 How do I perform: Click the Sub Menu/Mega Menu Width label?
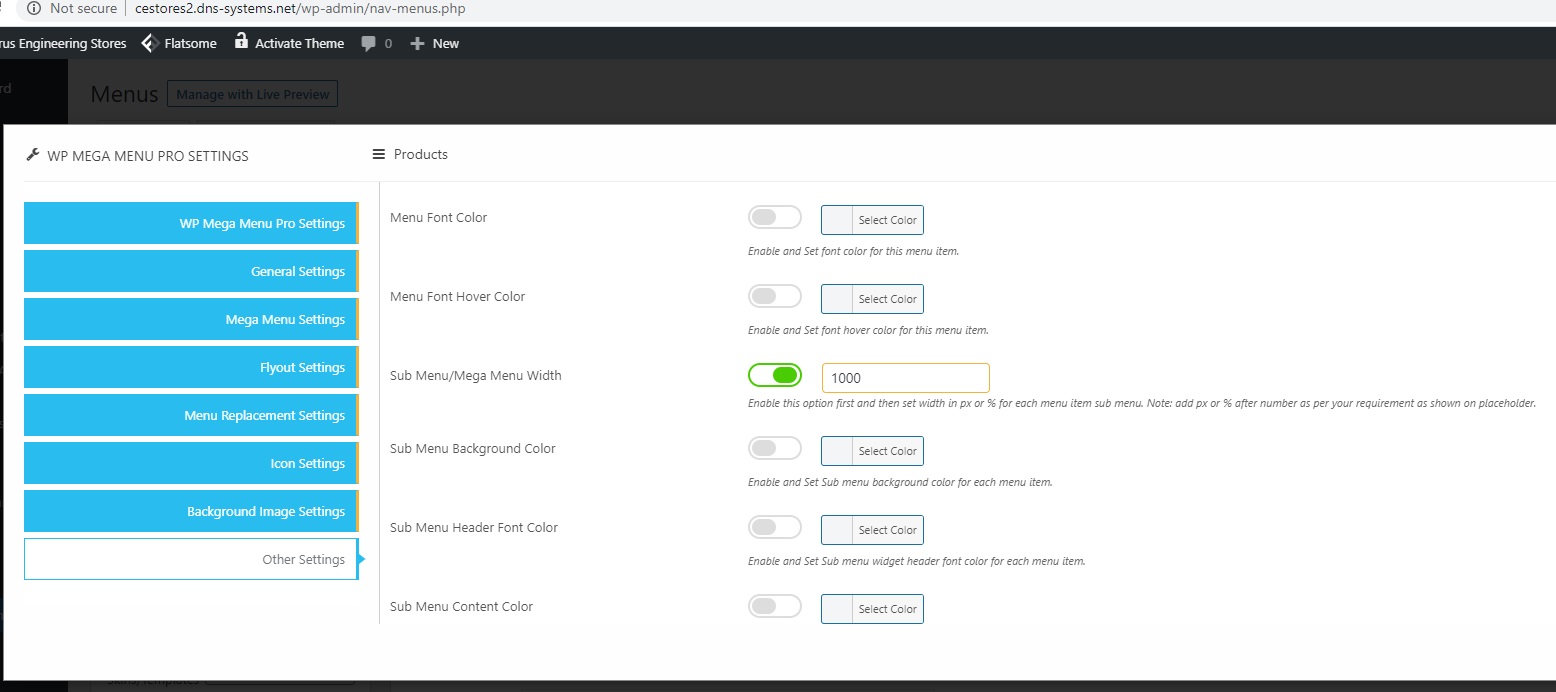point(476,376)
